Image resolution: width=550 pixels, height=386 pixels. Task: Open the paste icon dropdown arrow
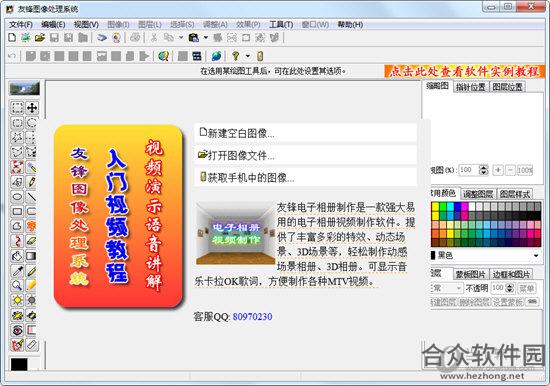point(206,38)
